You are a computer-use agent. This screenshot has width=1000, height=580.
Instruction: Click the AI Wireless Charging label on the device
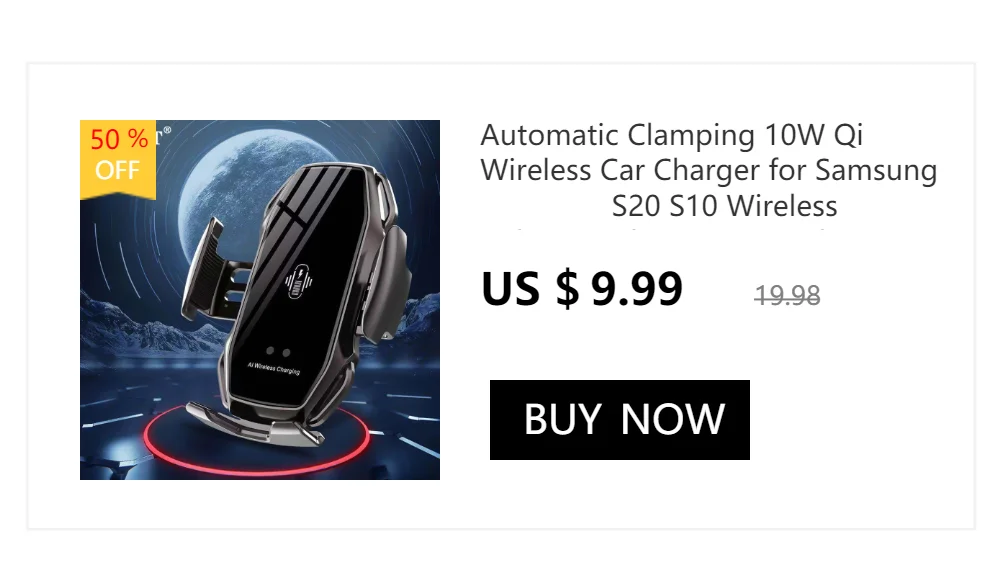pyautogui.click(x=274, y=368)
